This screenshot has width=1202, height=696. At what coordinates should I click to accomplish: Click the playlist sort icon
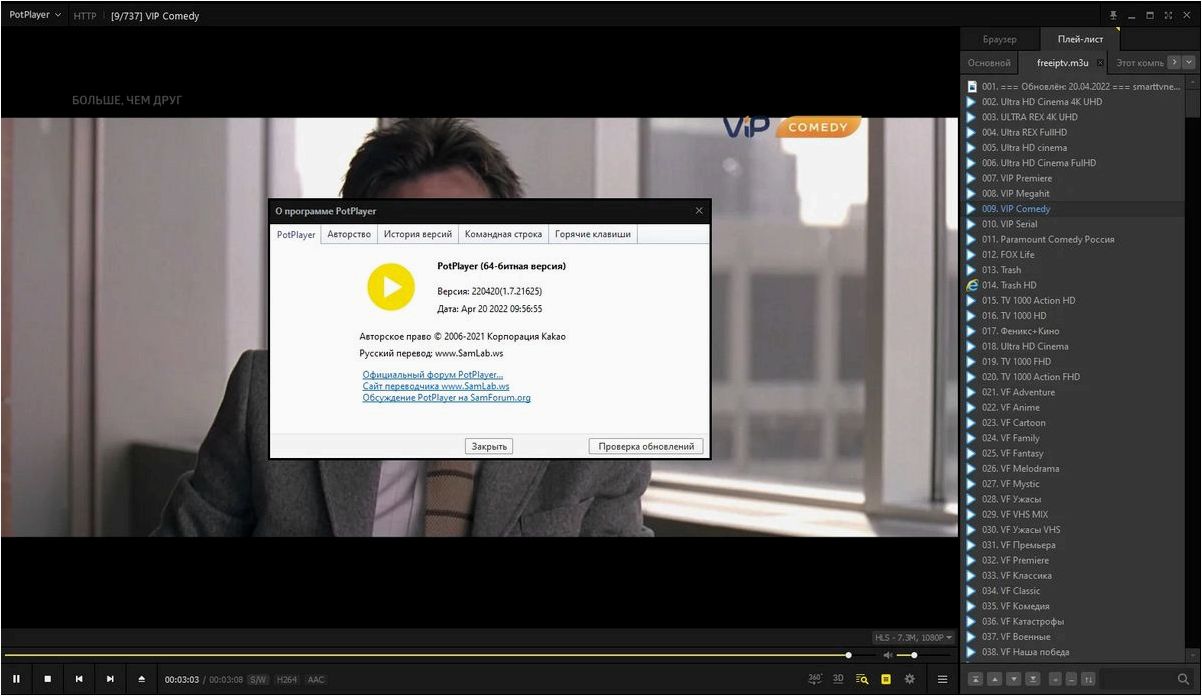tap(1088, 680)
